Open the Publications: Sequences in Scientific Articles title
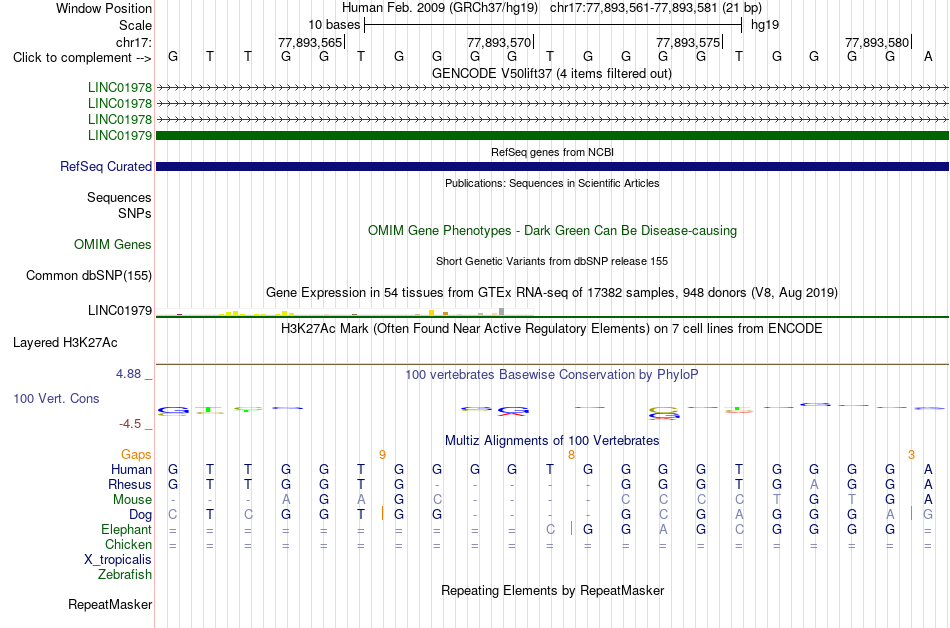Screen dimensions: 950x628 click(x=552, y=183)
